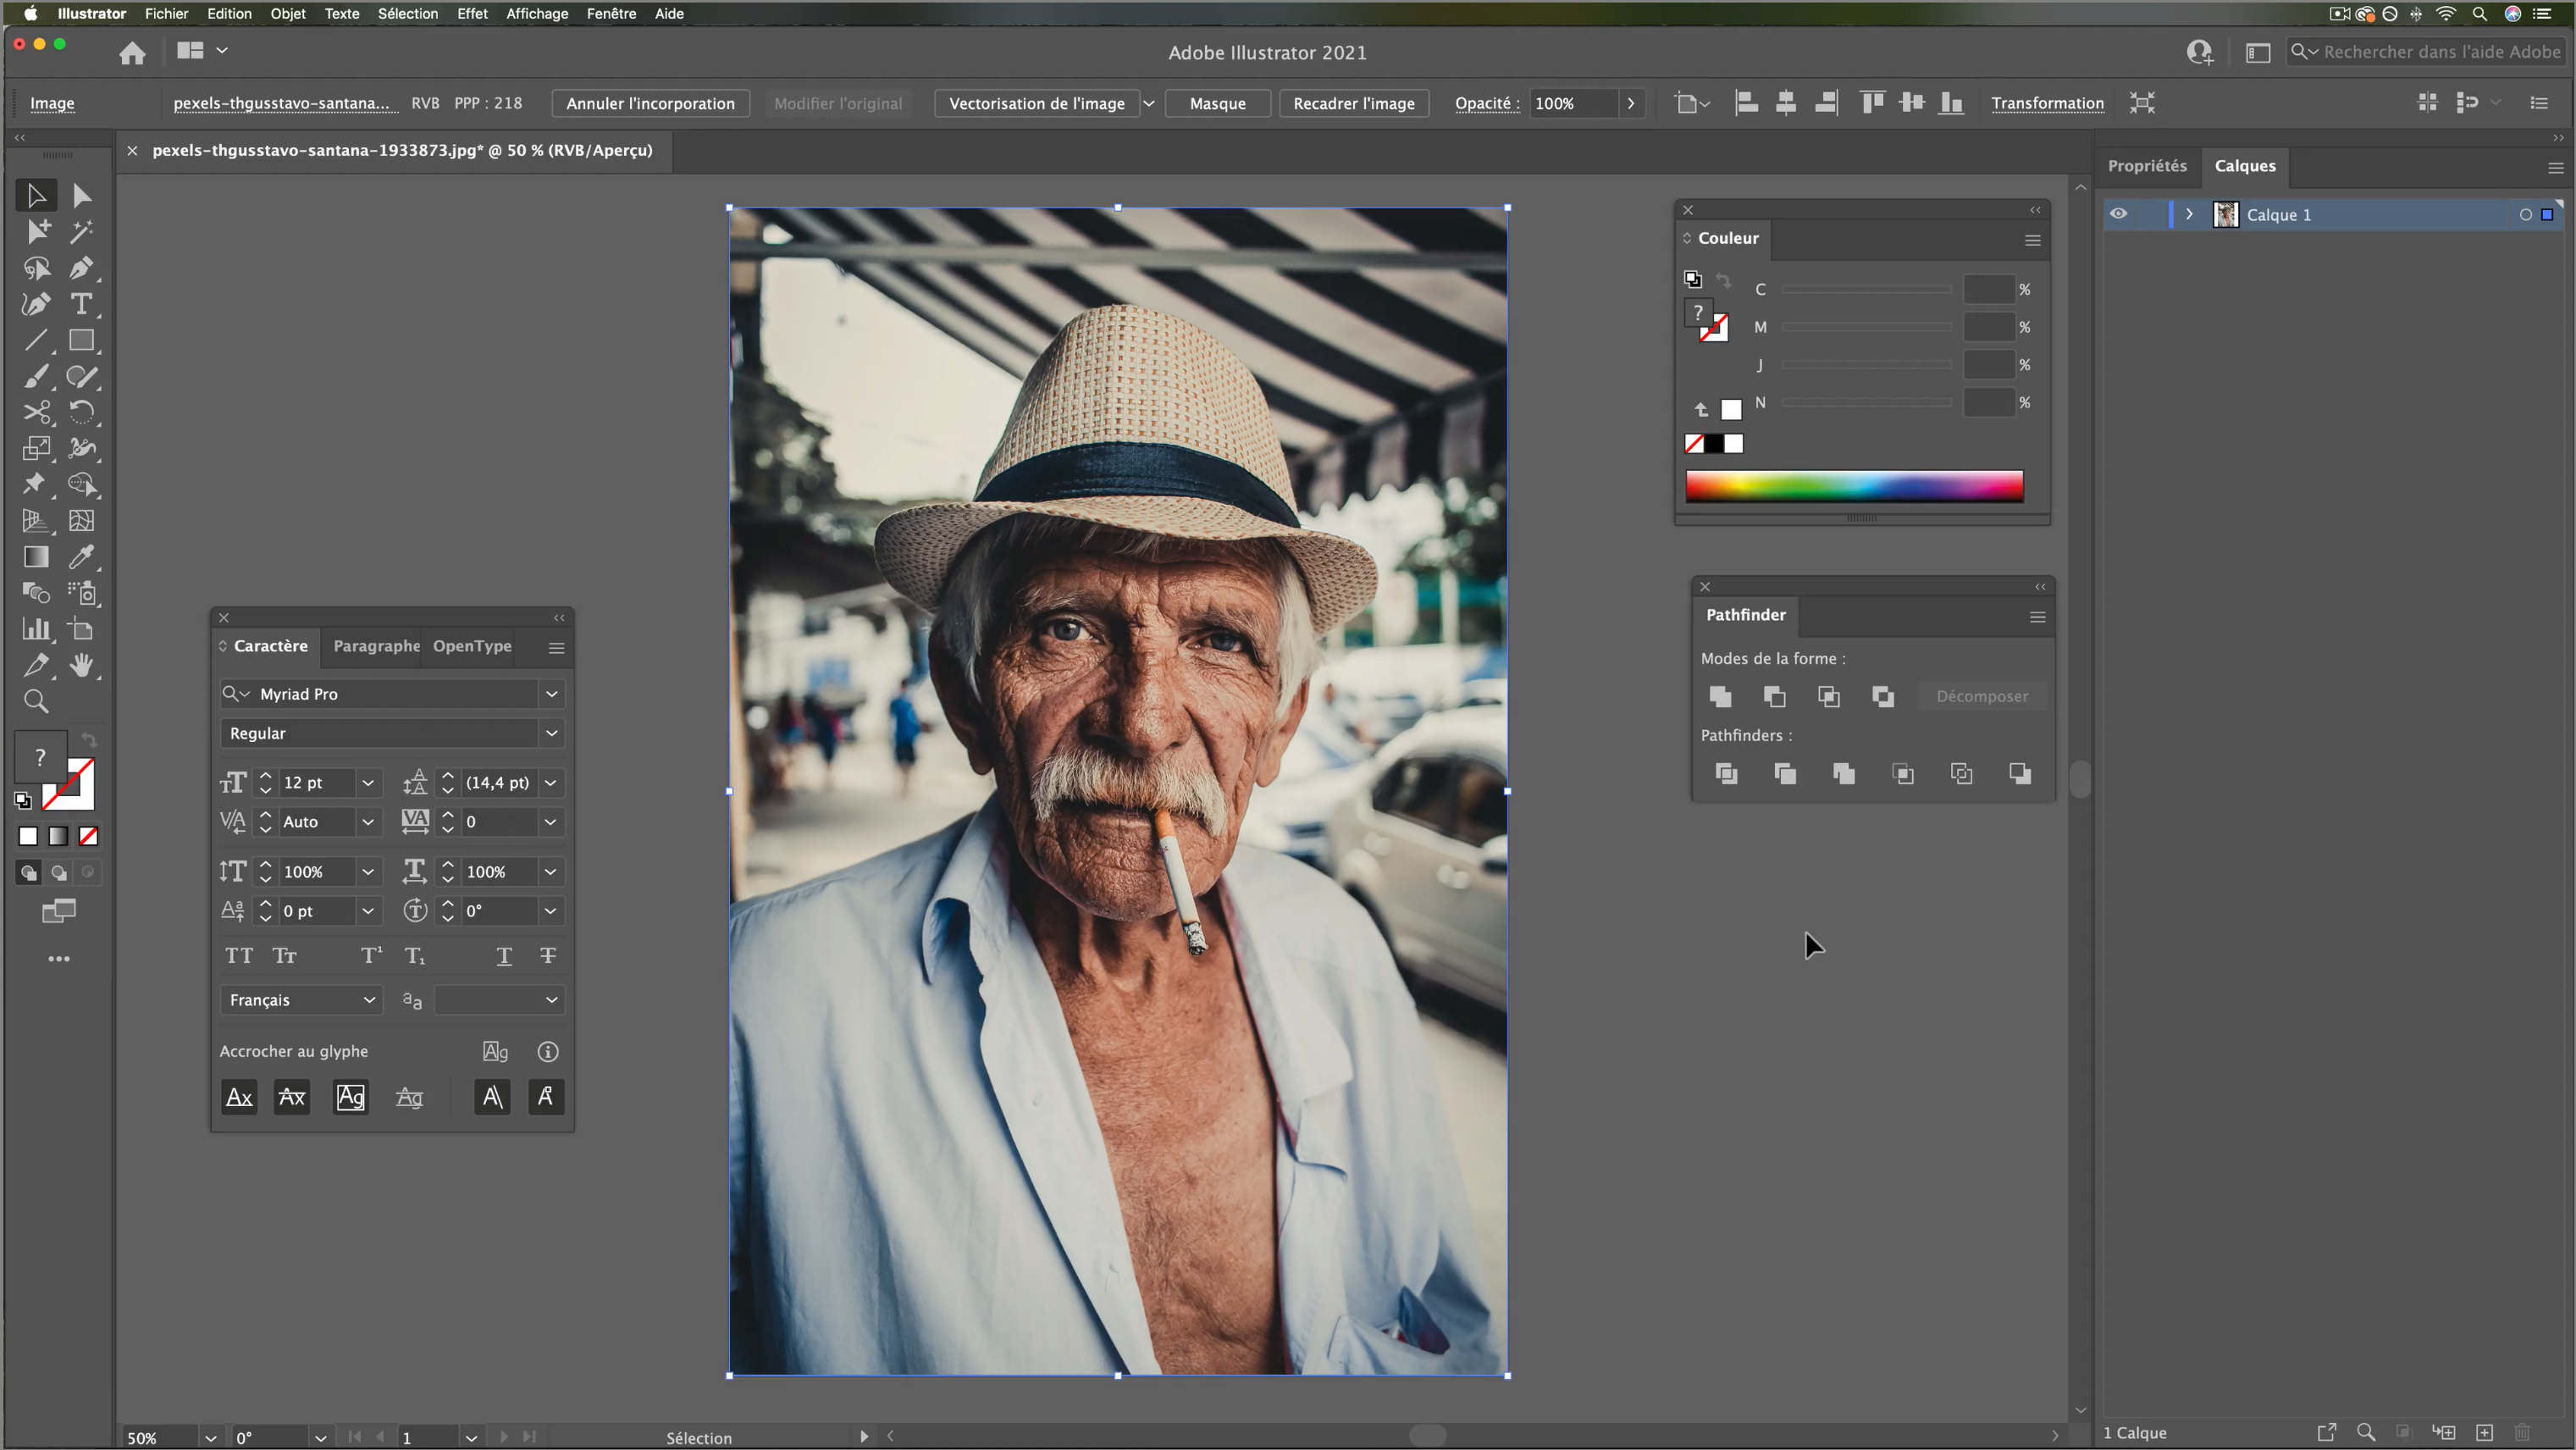Pick a color from the spectrum bar

tap(1854, 486)
